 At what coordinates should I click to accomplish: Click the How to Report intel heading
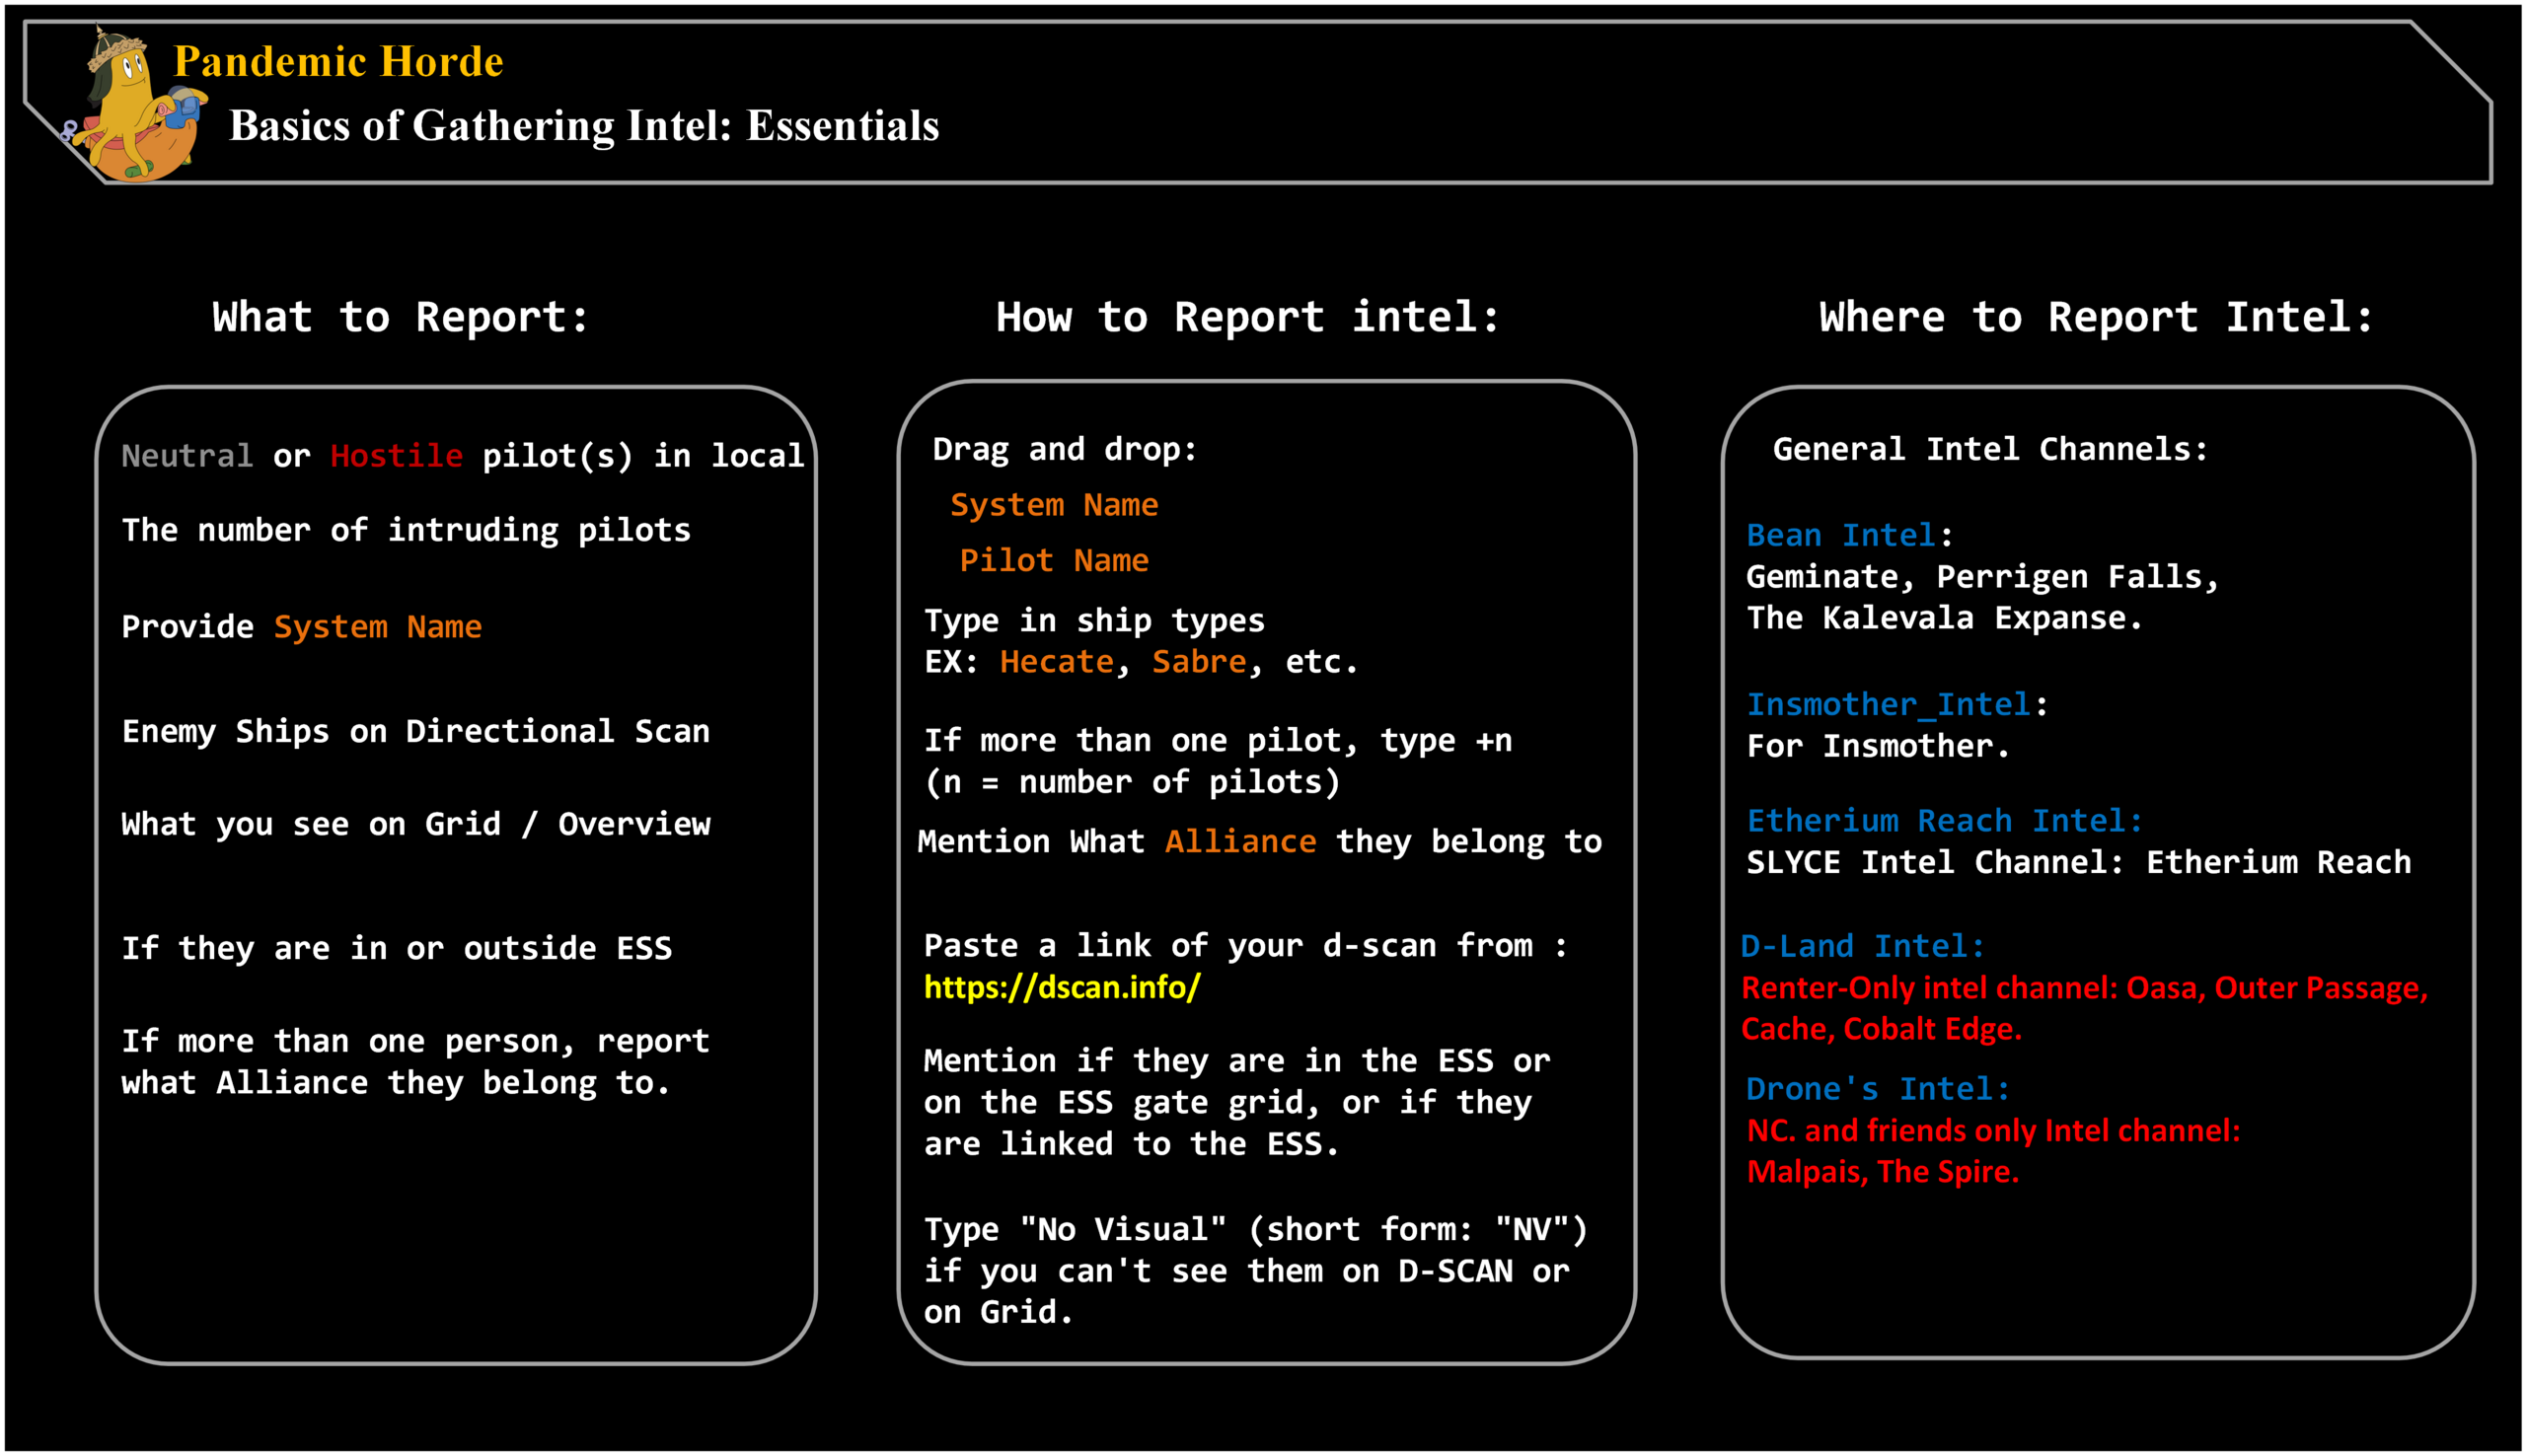1247,317
